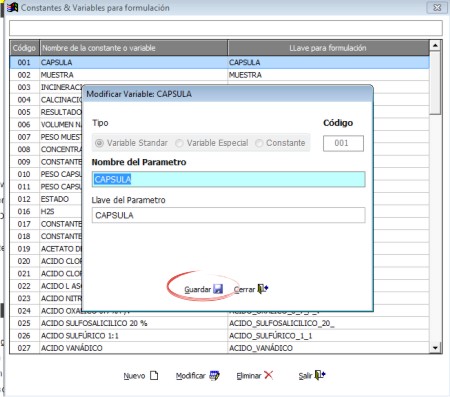This screenshot has height=397, width=450.
Task: Select the Variable Especial radio button
Action: tap(179, 143)
